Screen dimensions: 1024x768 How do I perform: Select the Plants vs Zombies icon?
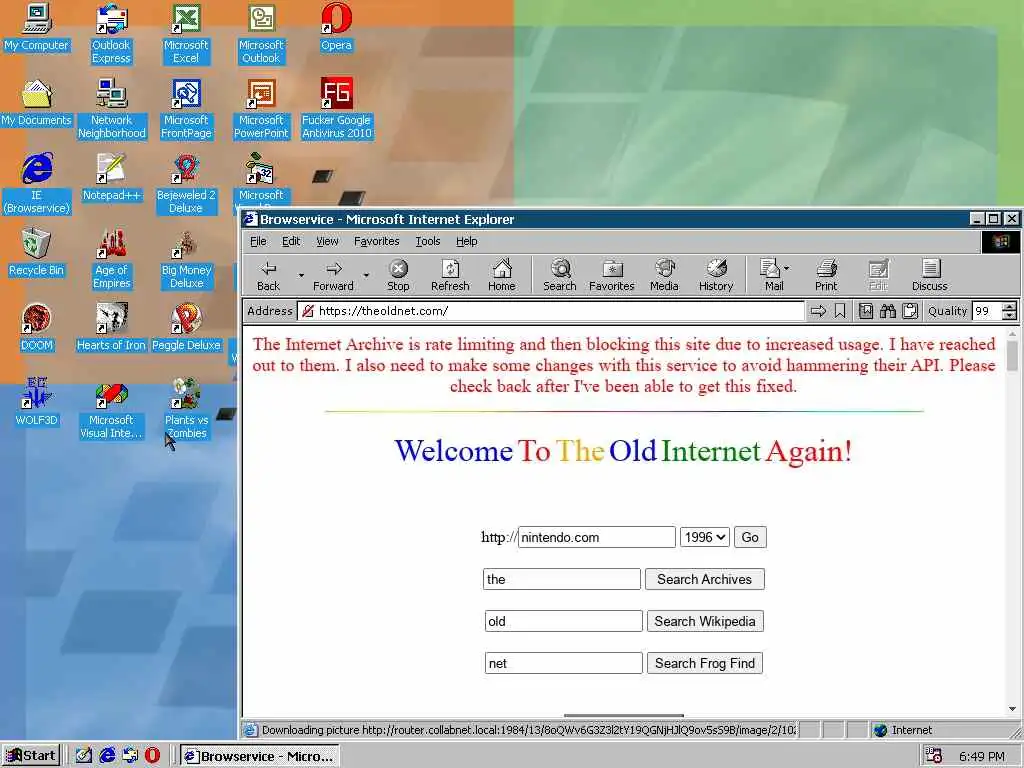coord(186,409)
